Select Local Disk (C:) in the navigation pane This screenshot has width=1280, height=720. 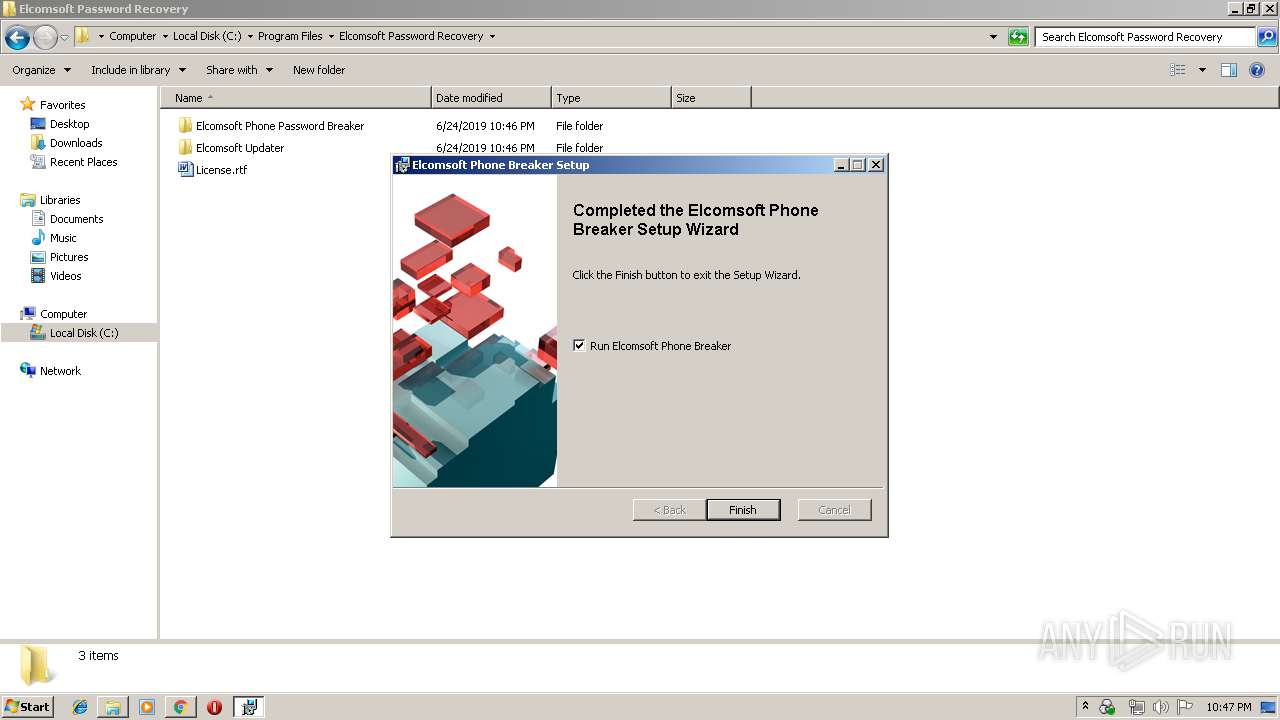(79, 333)
